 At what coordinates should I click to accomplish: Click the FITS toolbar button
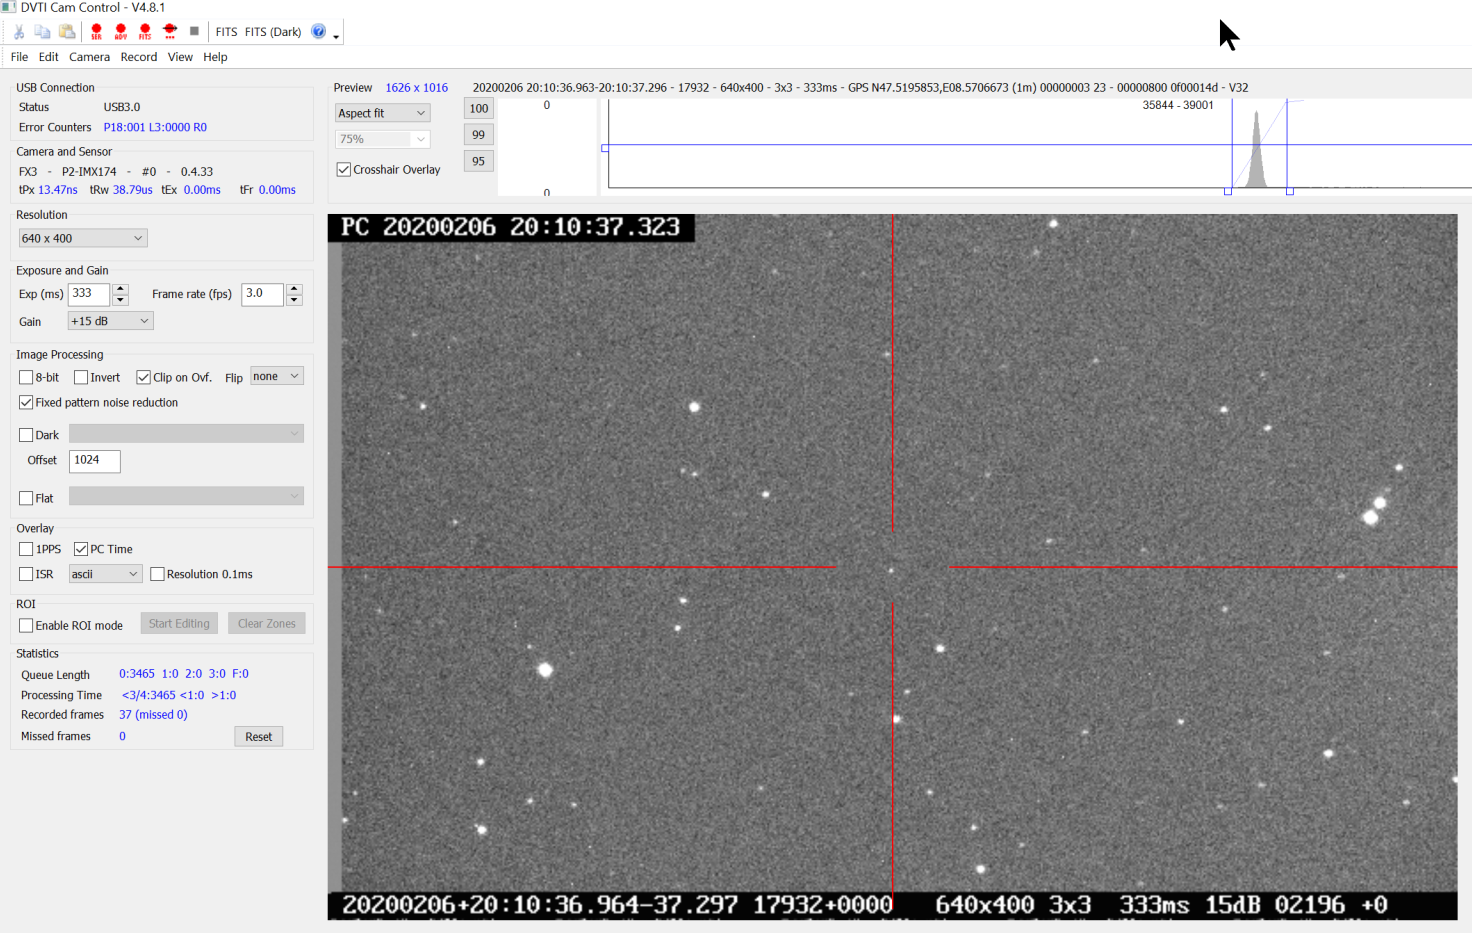pyautogui.click(x=226, y=32)
